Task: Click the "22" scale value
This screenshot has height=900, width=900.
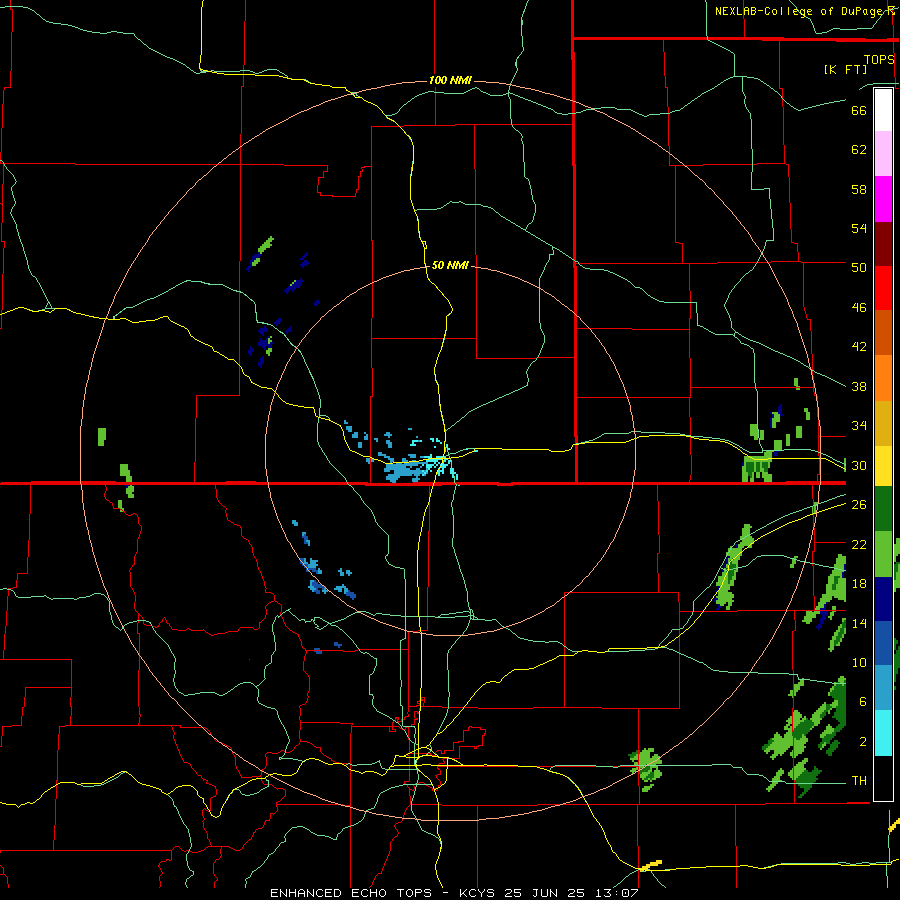Action: 859,544
